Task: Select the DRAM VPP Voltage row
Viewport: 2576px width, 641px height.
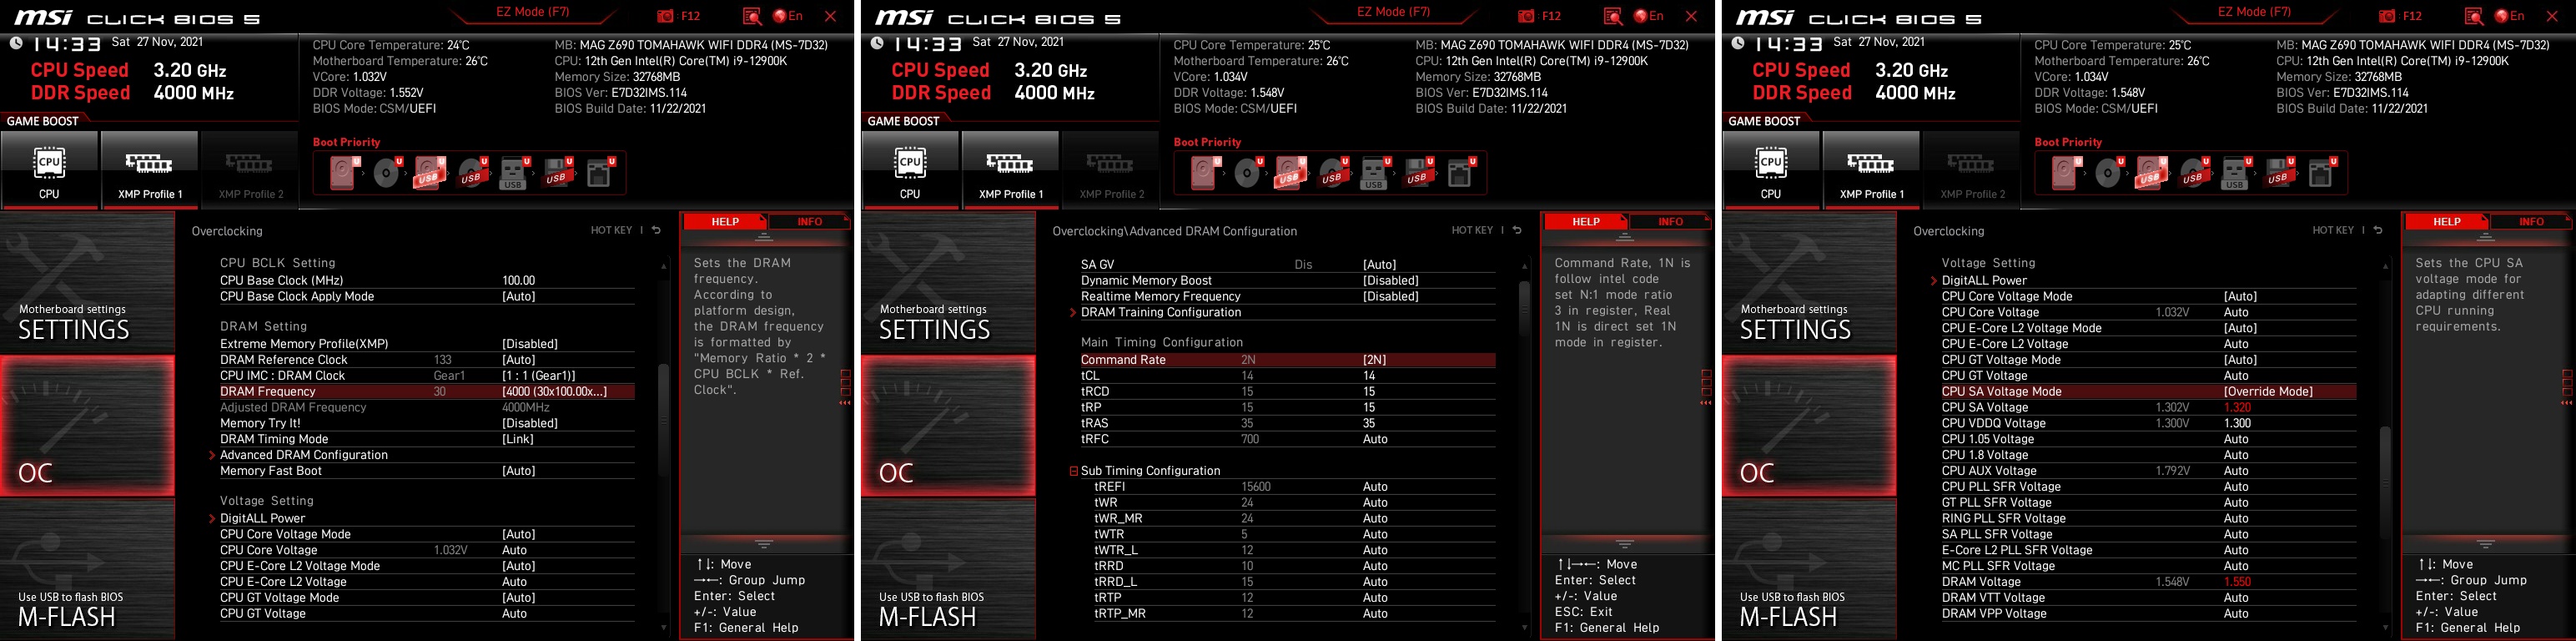Action: pos(2148,614)
